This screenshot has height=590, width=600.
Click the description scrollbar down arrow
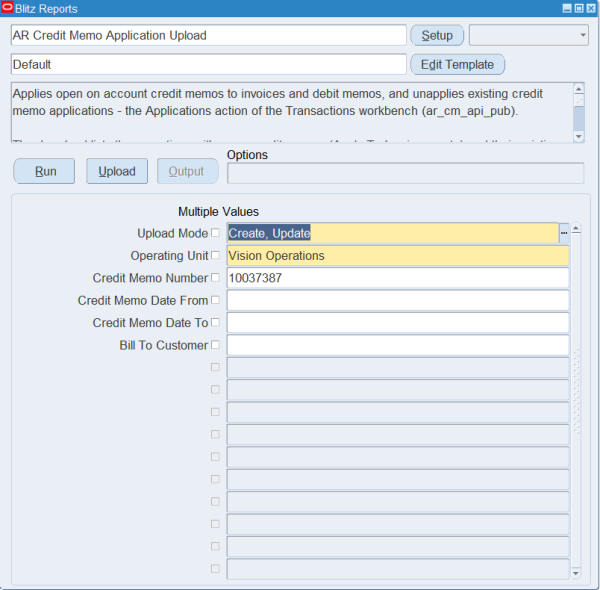point(579,137)
